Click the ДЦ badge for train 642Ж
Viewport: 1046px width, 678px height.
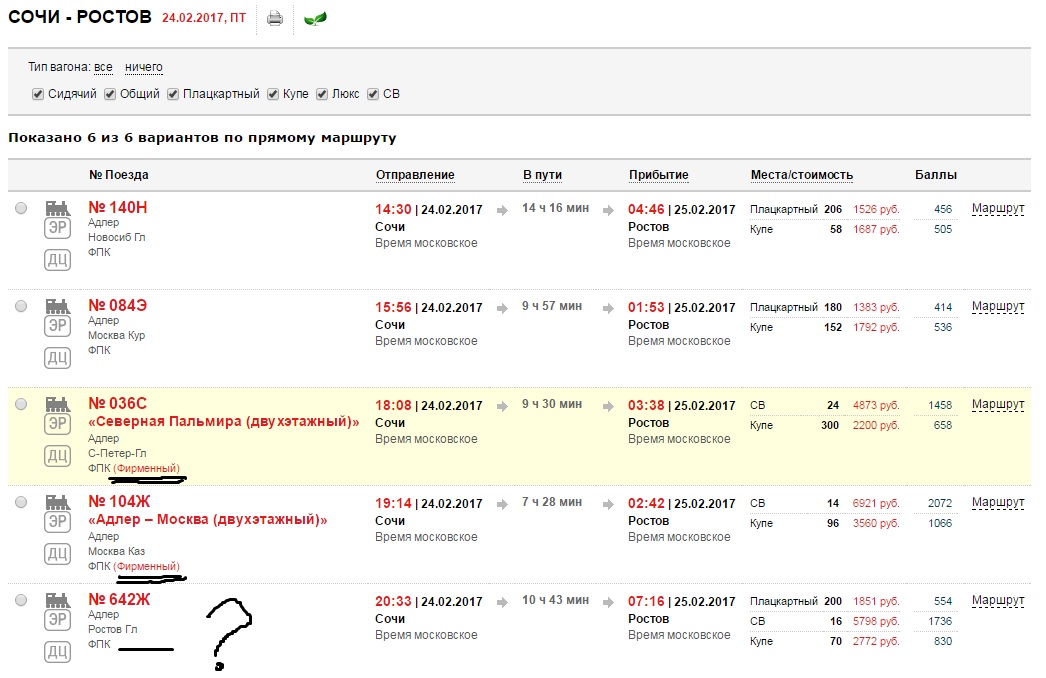tap(57, 652)
